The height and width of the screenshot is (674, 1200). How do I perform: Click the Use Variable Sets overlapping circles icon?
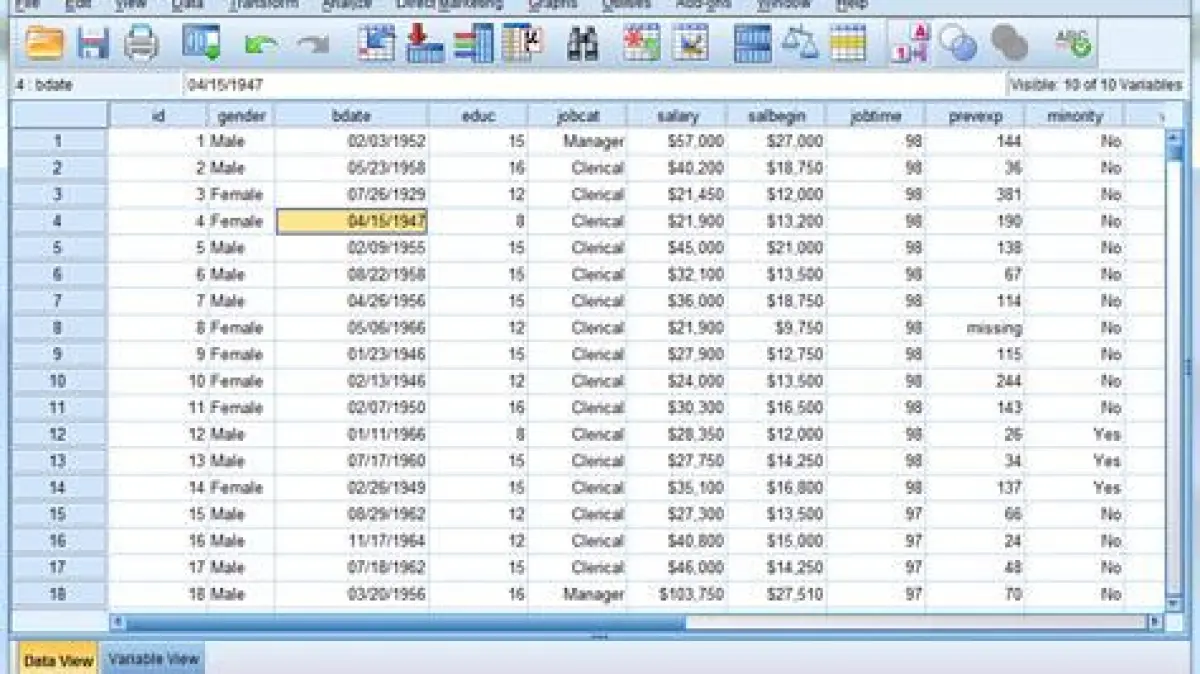click(958, 43)
